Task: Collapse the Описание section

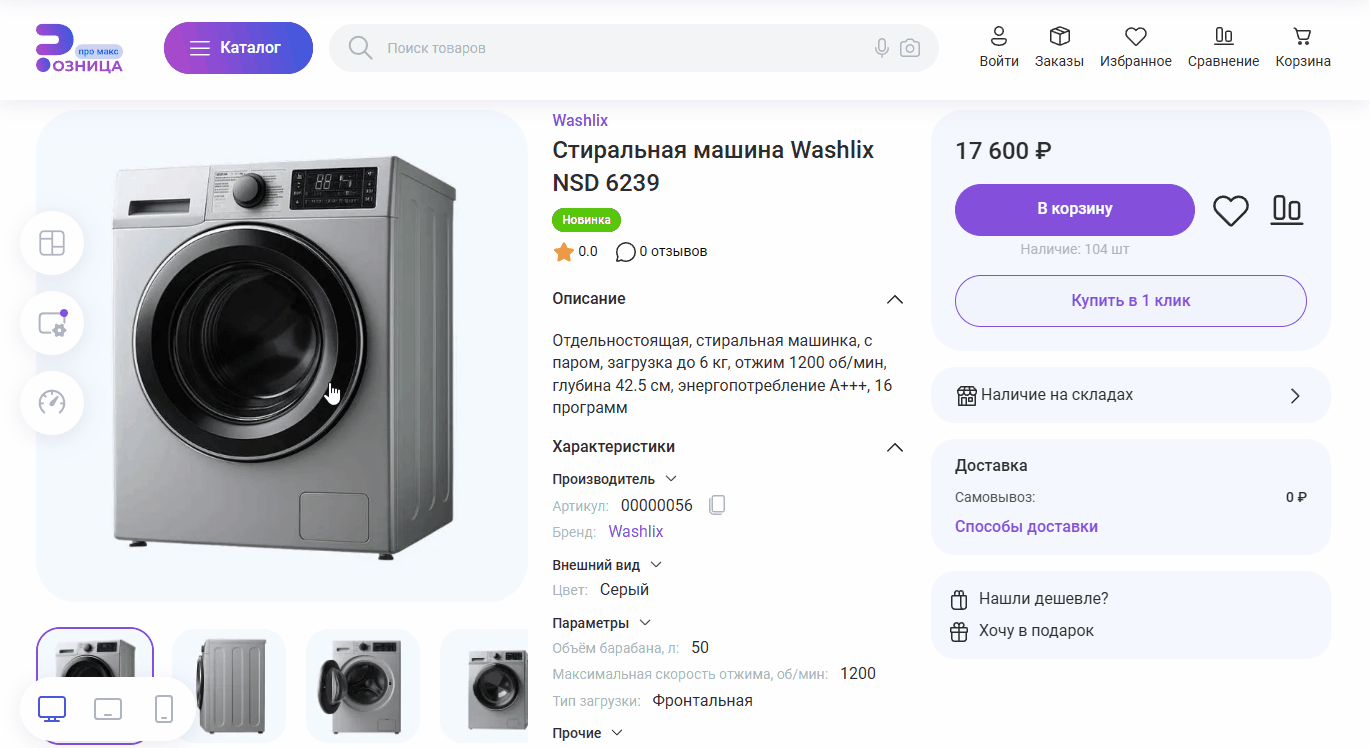Action: (894, 298)
